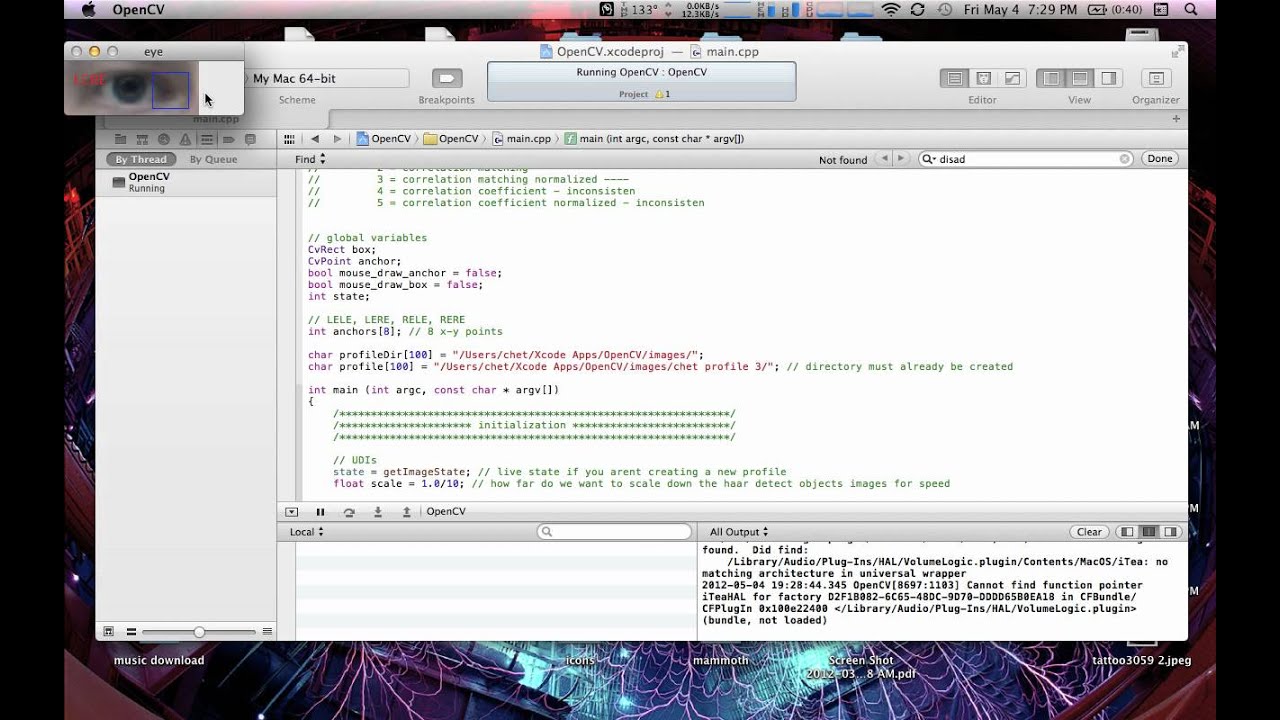The height and width of the screenshot is (720, 1280).
Task: Show only variables view in debug area
Action: 1128,532
